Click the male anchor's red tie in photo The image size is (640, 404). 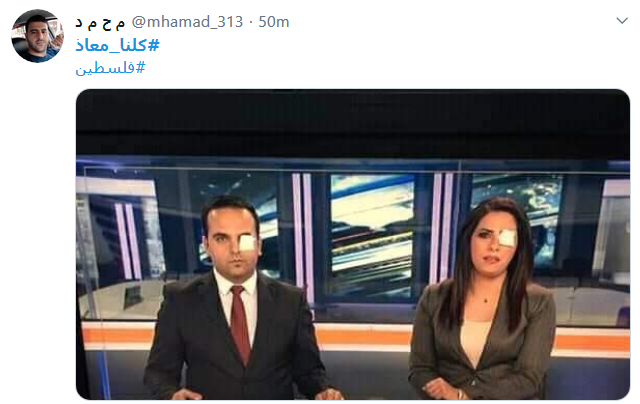[x=240, y=324]
